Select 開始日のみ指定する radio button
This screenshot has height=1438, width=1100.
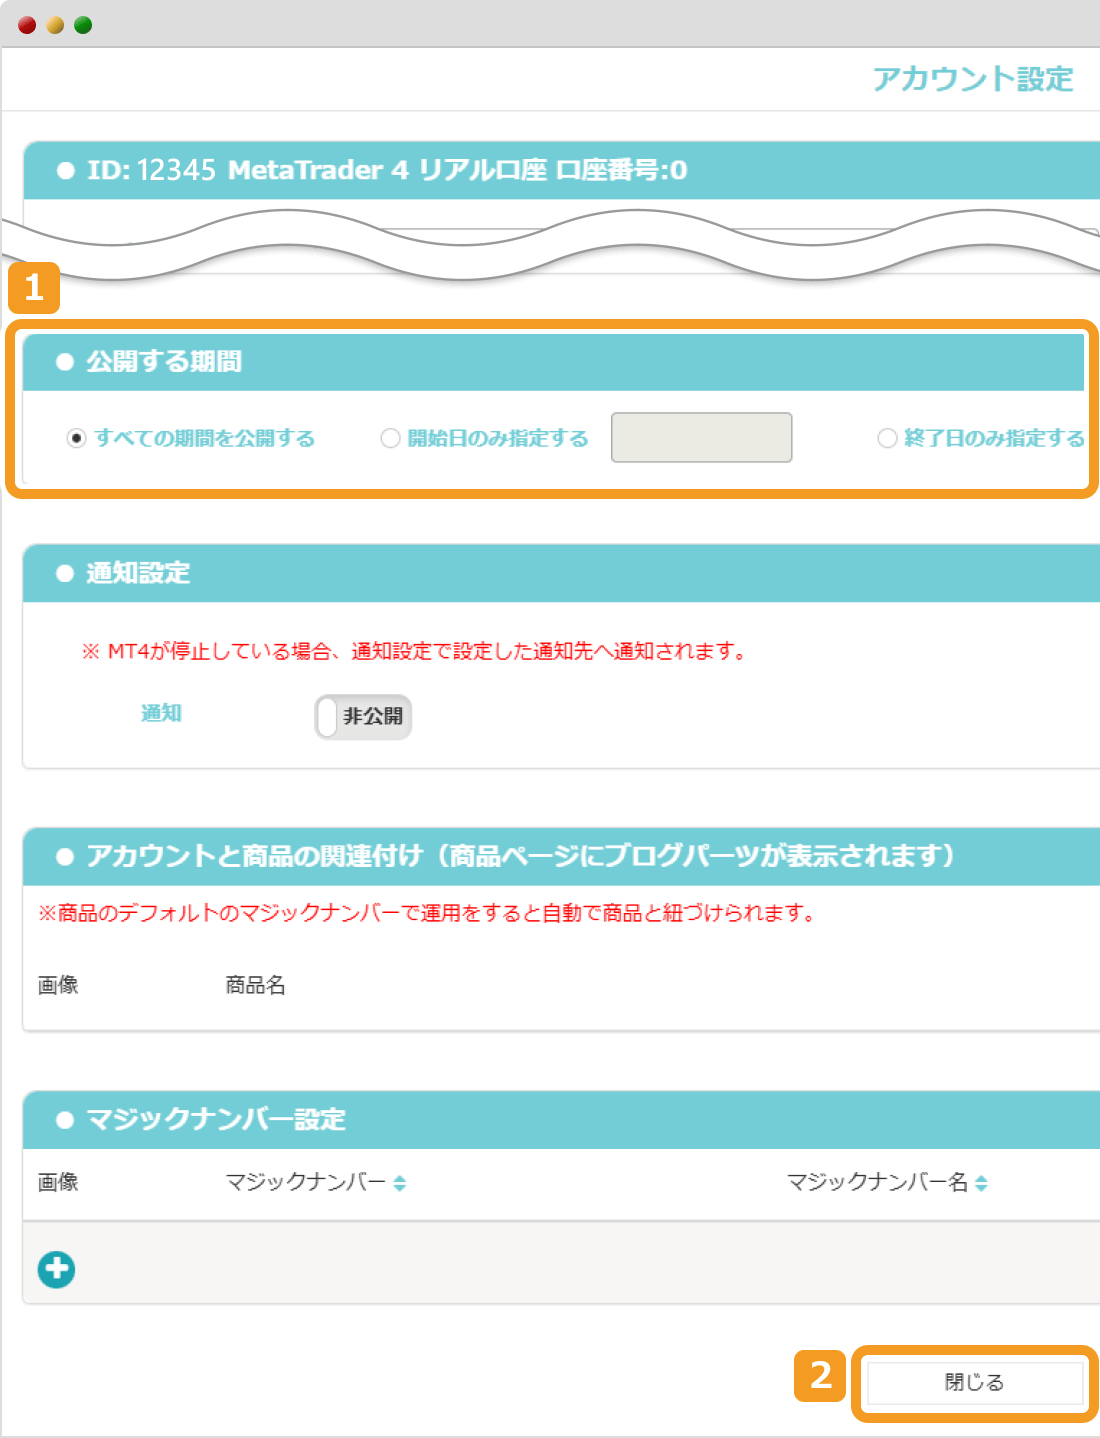390,437
